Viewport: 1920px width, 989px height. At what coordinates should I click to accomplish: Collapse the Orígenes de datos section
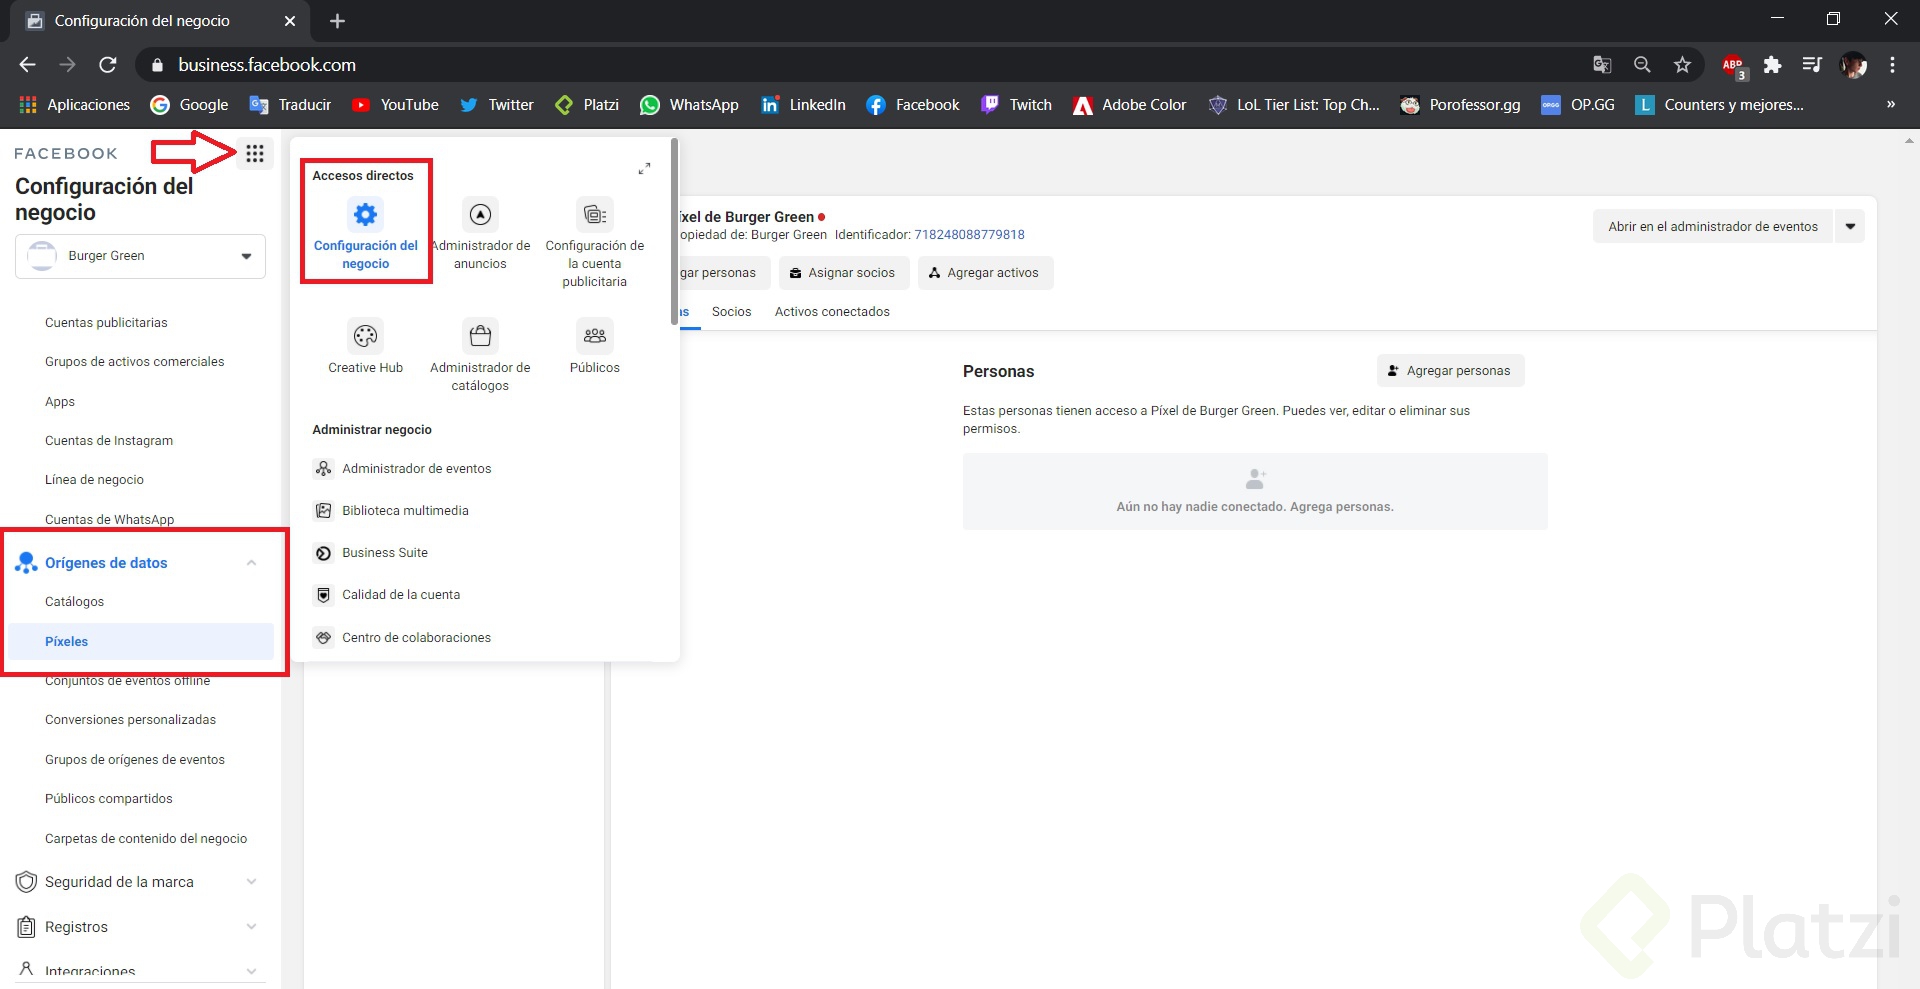[251, 563]
